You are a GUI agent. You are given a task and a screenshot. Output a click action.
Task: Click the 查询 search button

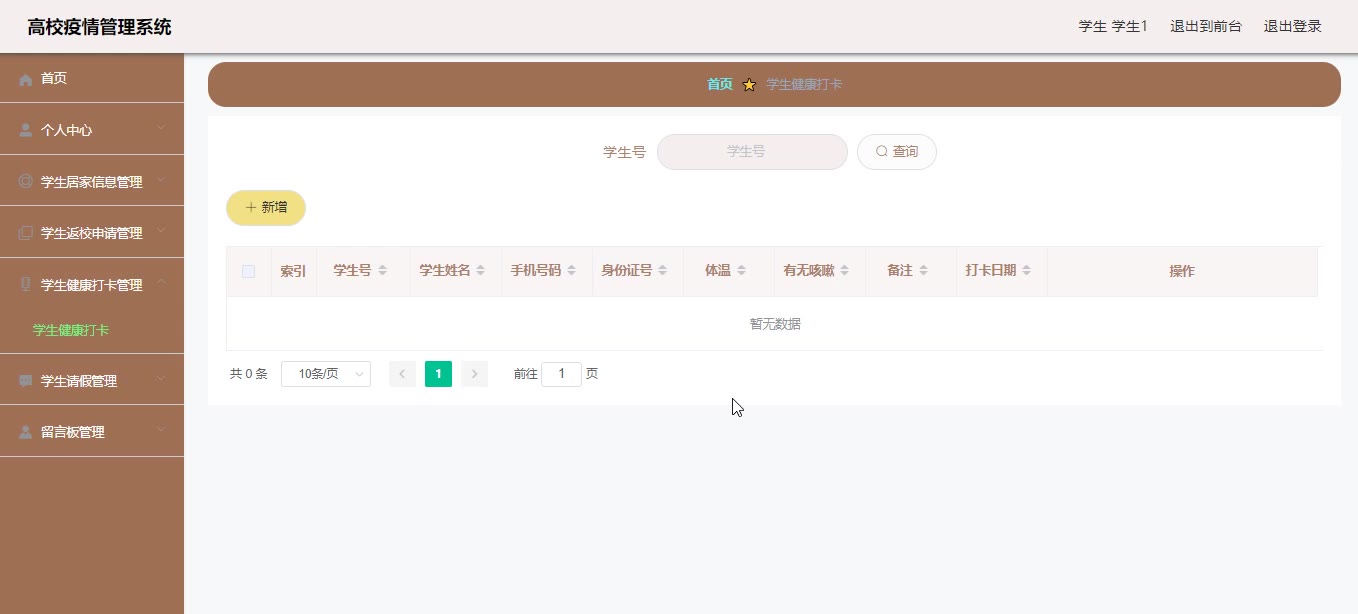[x=897, y=152]
